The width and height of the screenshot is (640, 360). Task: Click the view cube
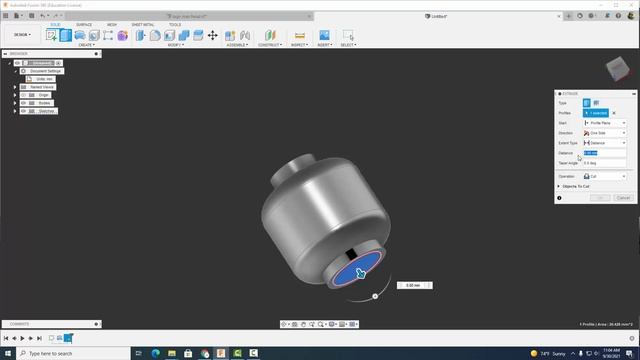(617, 68)
